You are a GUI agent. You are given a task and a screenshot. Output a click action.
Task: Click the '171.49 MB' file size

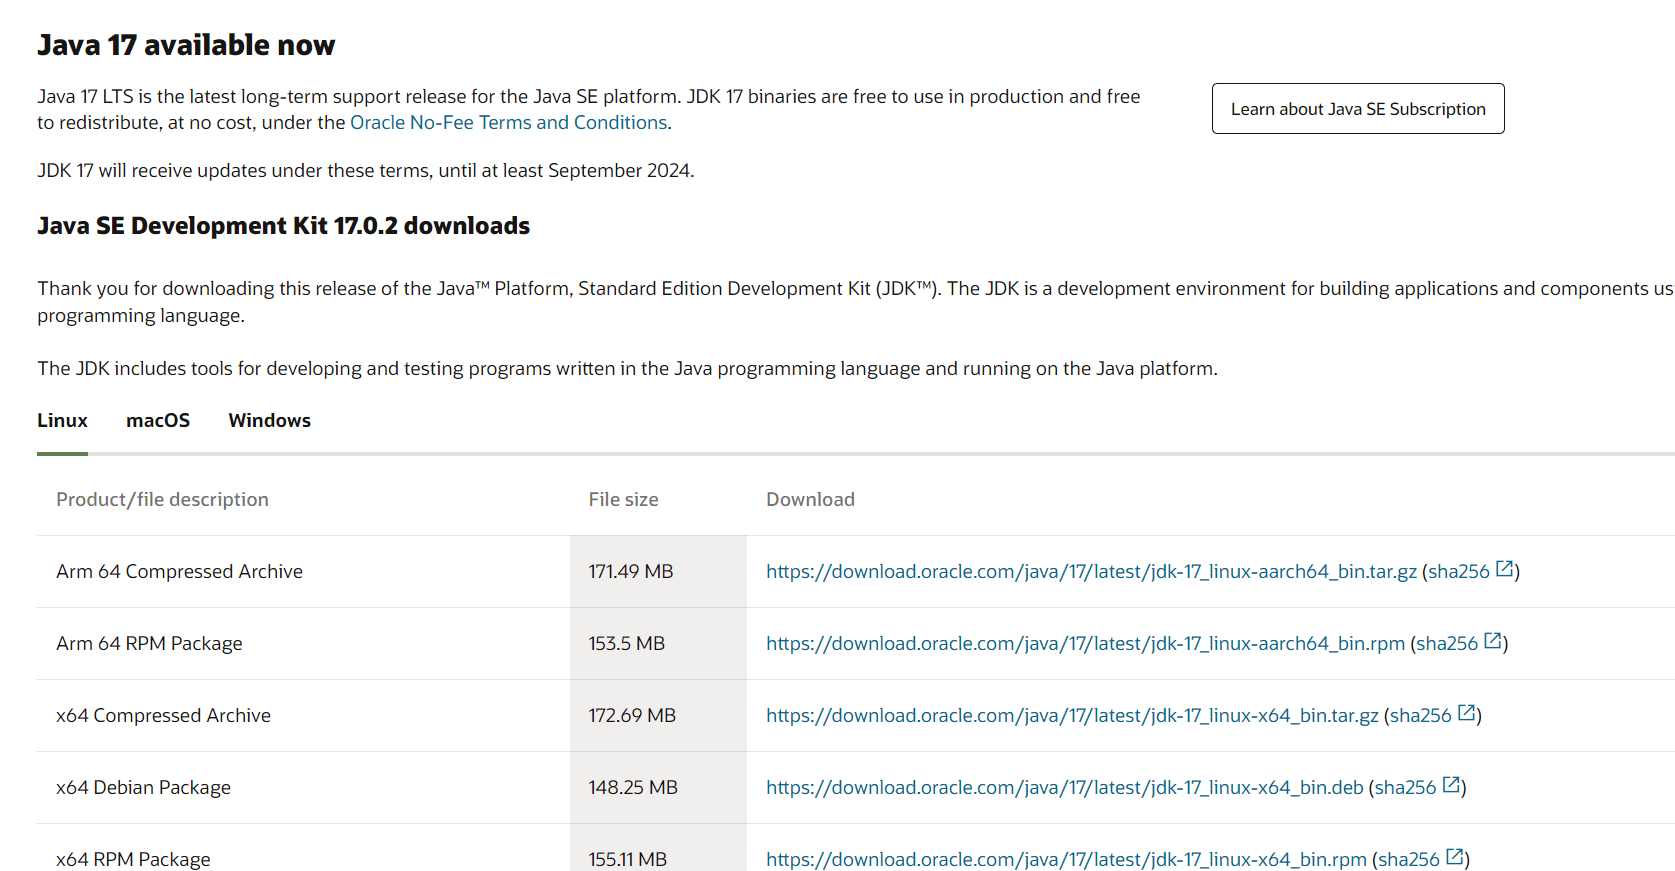point(631,572)
